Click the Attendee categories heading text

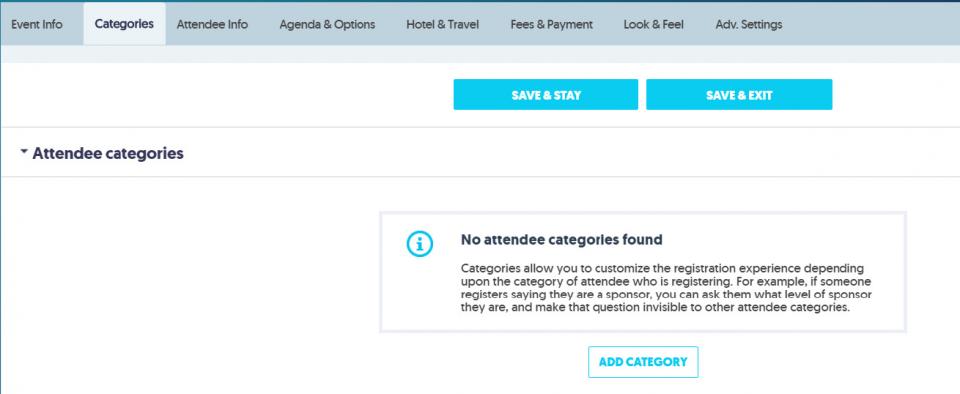coord(108,153)
